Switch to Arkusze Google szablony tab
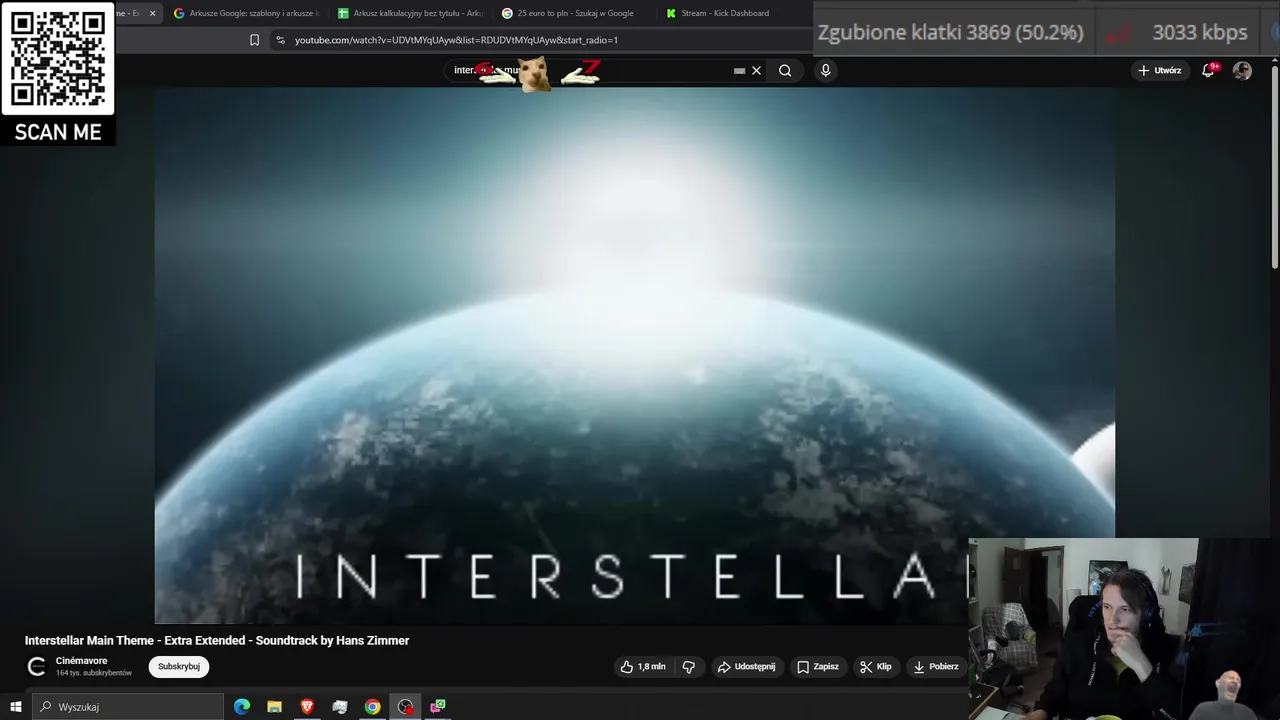This screenshot has width=1280, height=720. (x=245, y=13)
